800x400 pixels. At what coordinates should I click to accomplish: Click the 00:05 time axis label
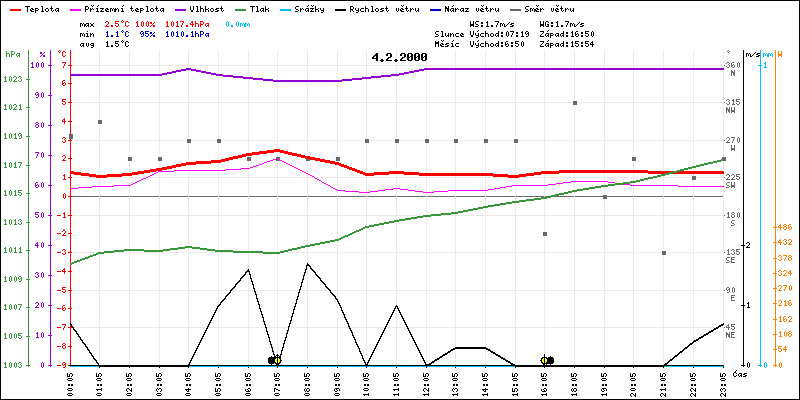(70, 380)
